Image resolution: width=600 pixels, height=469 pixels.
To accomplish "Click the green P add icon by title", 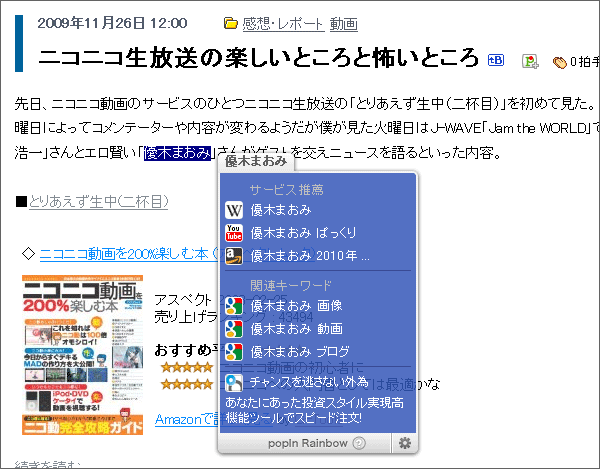I will [530, 61].
